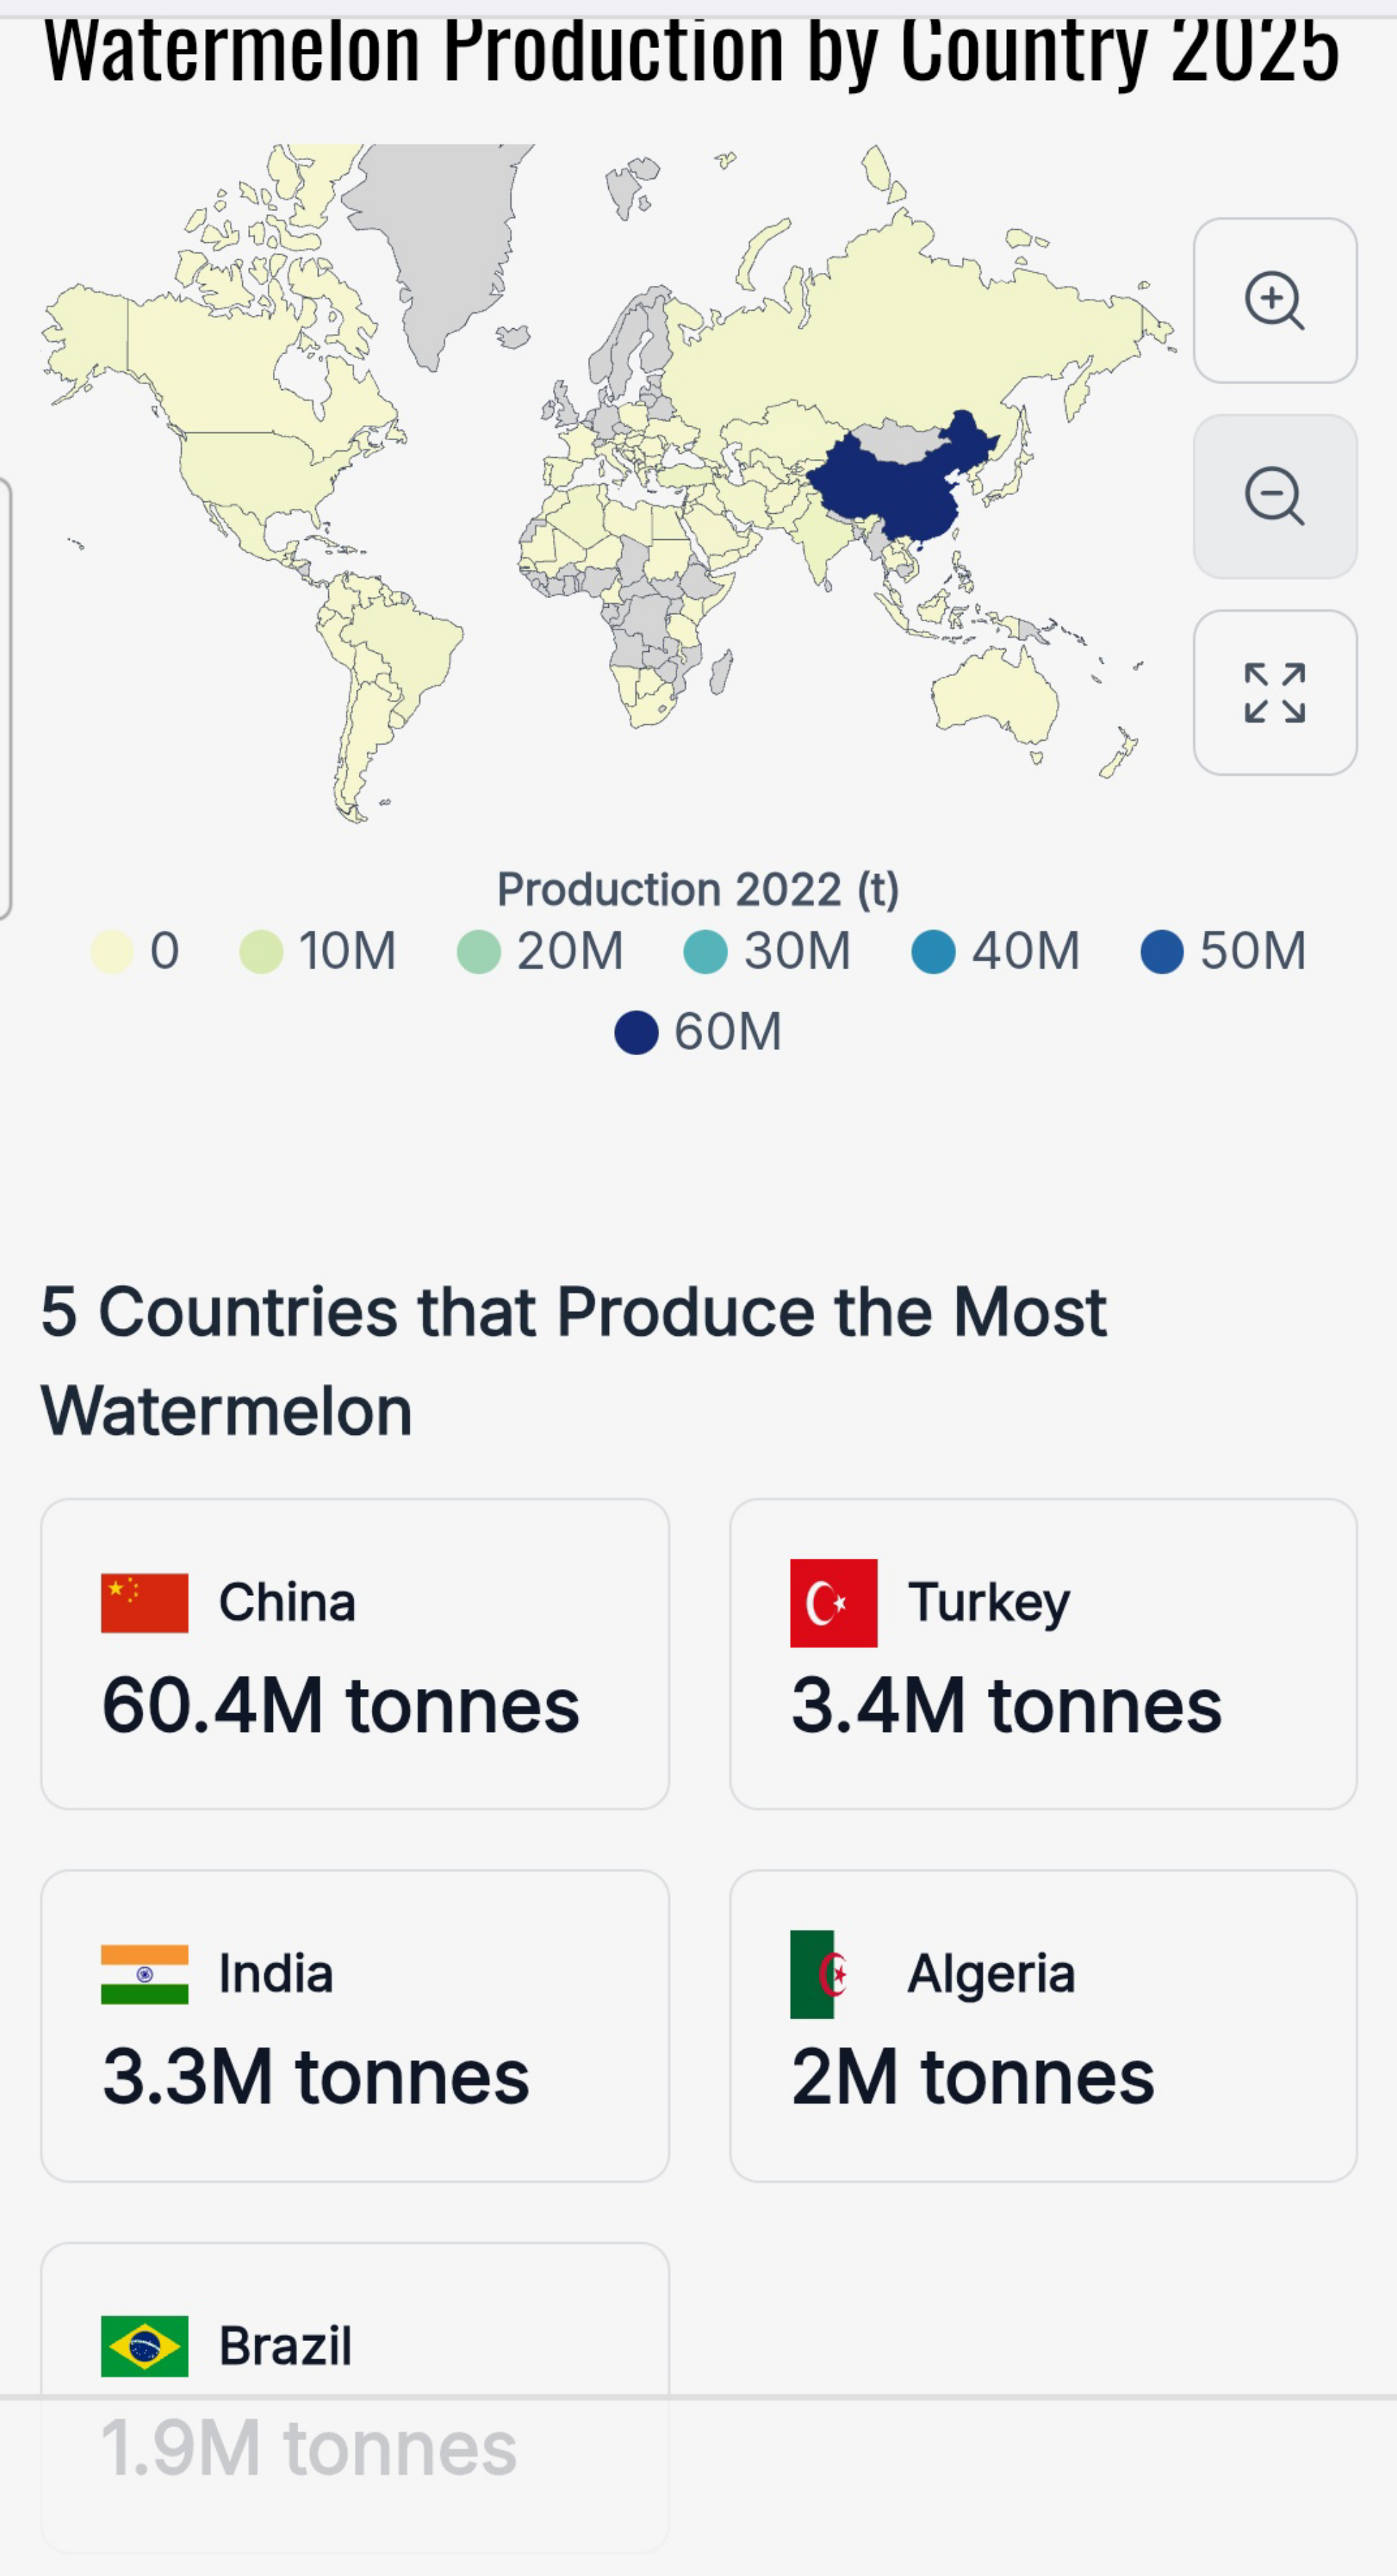Click the Brazil flag icon

tap(144, 2346)
